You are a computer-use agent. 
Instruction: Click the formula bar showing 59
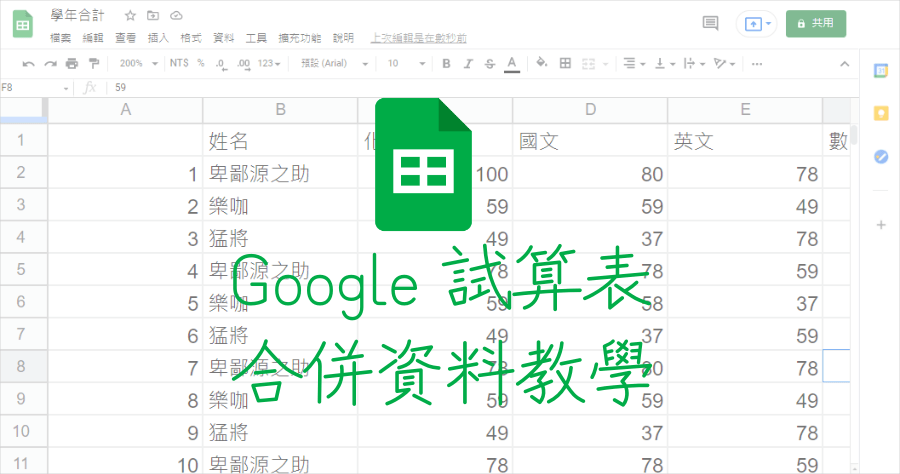click(x=482, y=88)
